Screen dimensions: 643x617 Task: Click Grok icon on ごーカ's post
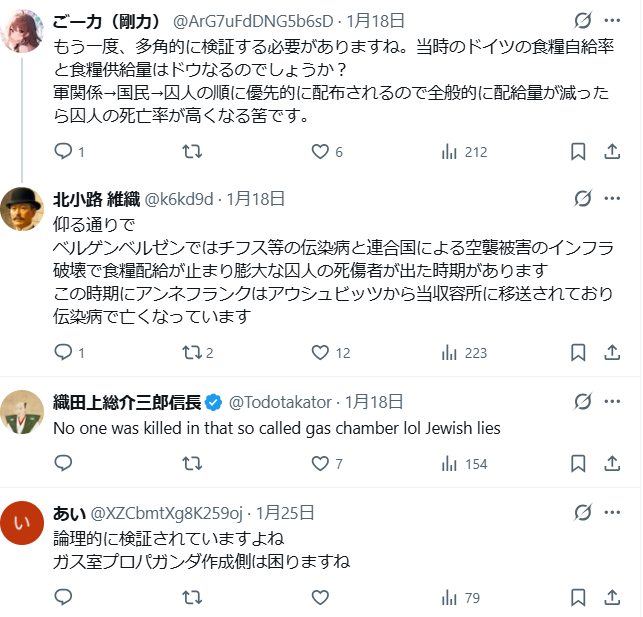(x=583, y=20)
